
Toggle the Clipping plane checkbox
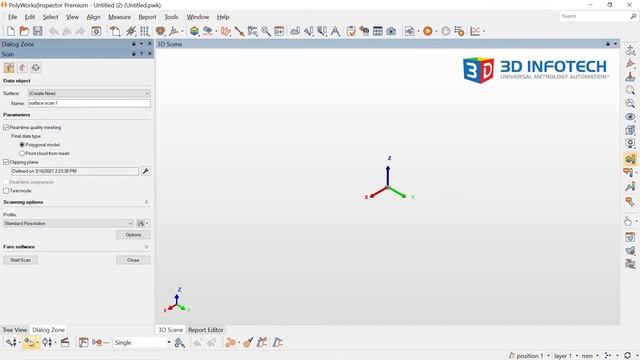click(6, 162)
